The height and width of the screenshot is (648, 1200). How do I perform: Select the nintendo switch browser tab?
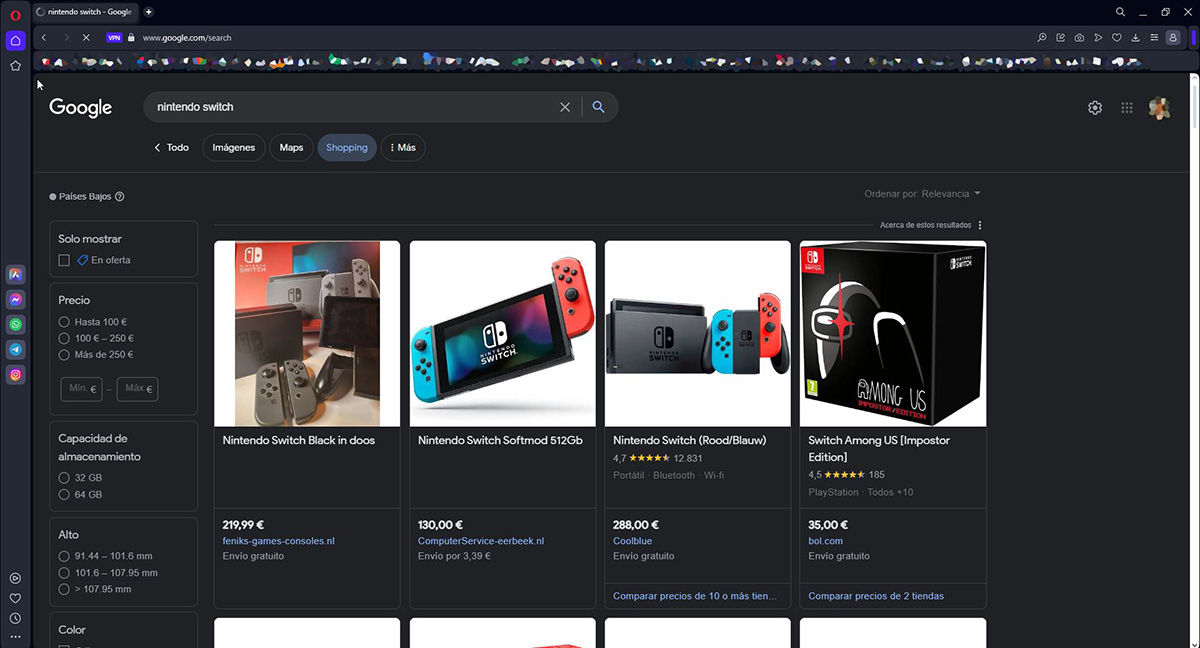84,12
